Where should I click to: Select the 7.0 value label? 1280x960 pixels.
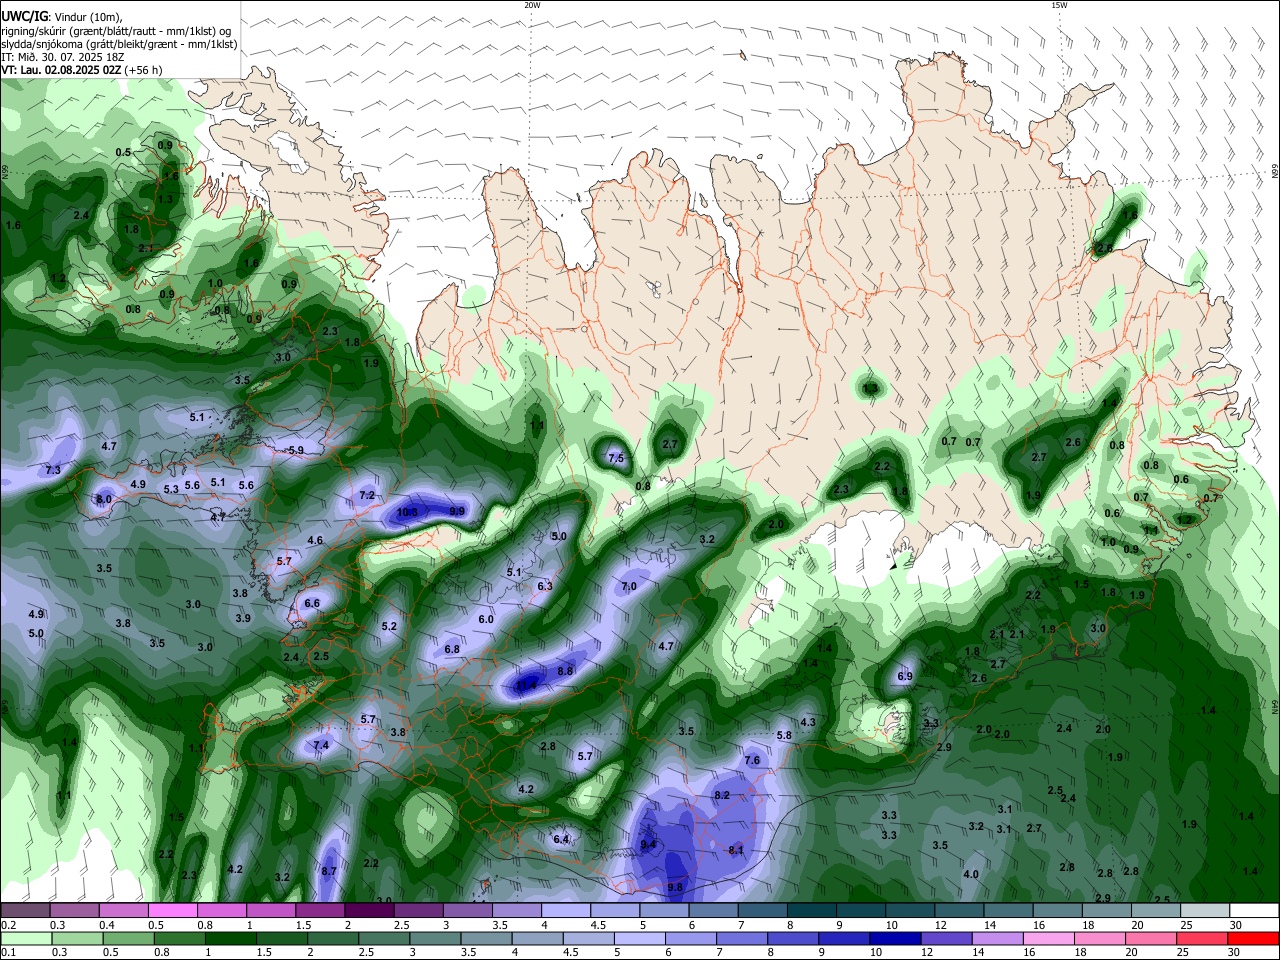click(x=629, y=587)
